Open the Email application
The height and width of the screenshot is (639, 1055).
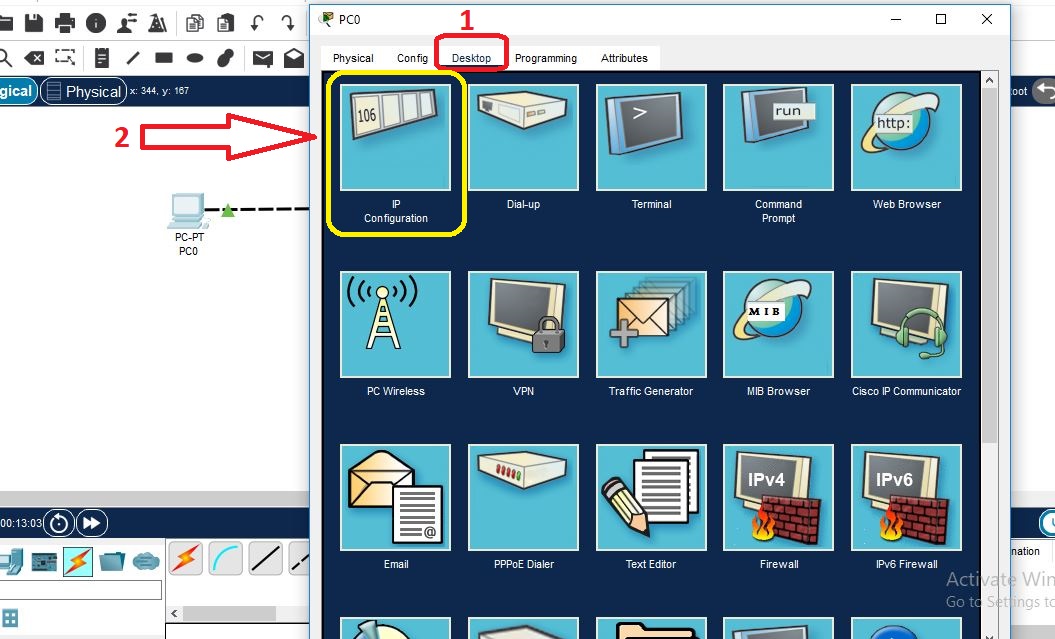coord(395,497)
